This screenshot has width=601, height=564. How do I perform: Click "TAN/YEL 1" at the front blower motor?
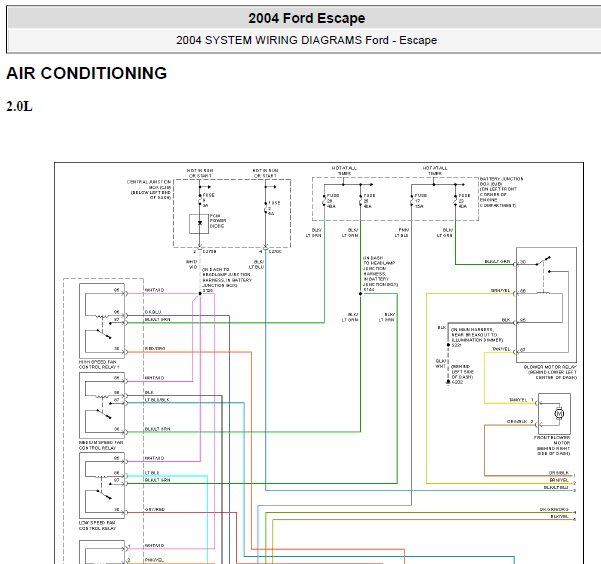(x=521, y=400)
